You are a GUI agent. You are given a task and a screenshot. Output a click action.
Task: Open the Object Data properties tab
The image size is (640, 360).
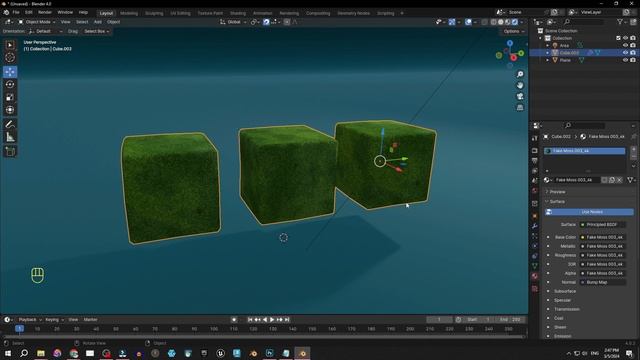pyautogui.click(x=535, y=266)
